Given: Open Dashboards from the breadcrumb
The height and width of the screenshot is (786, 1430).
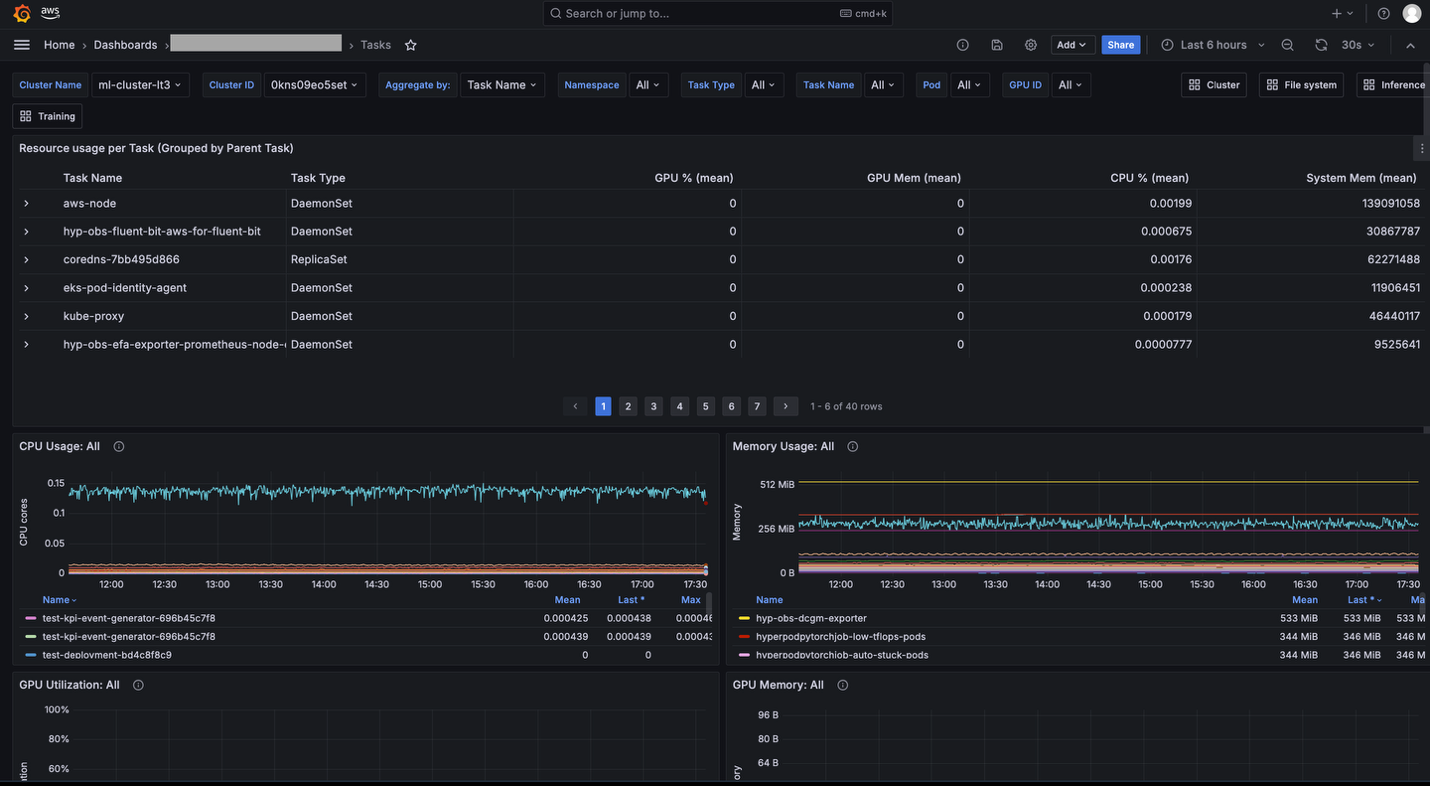Looking at the screenshot, I should [125, 44].
